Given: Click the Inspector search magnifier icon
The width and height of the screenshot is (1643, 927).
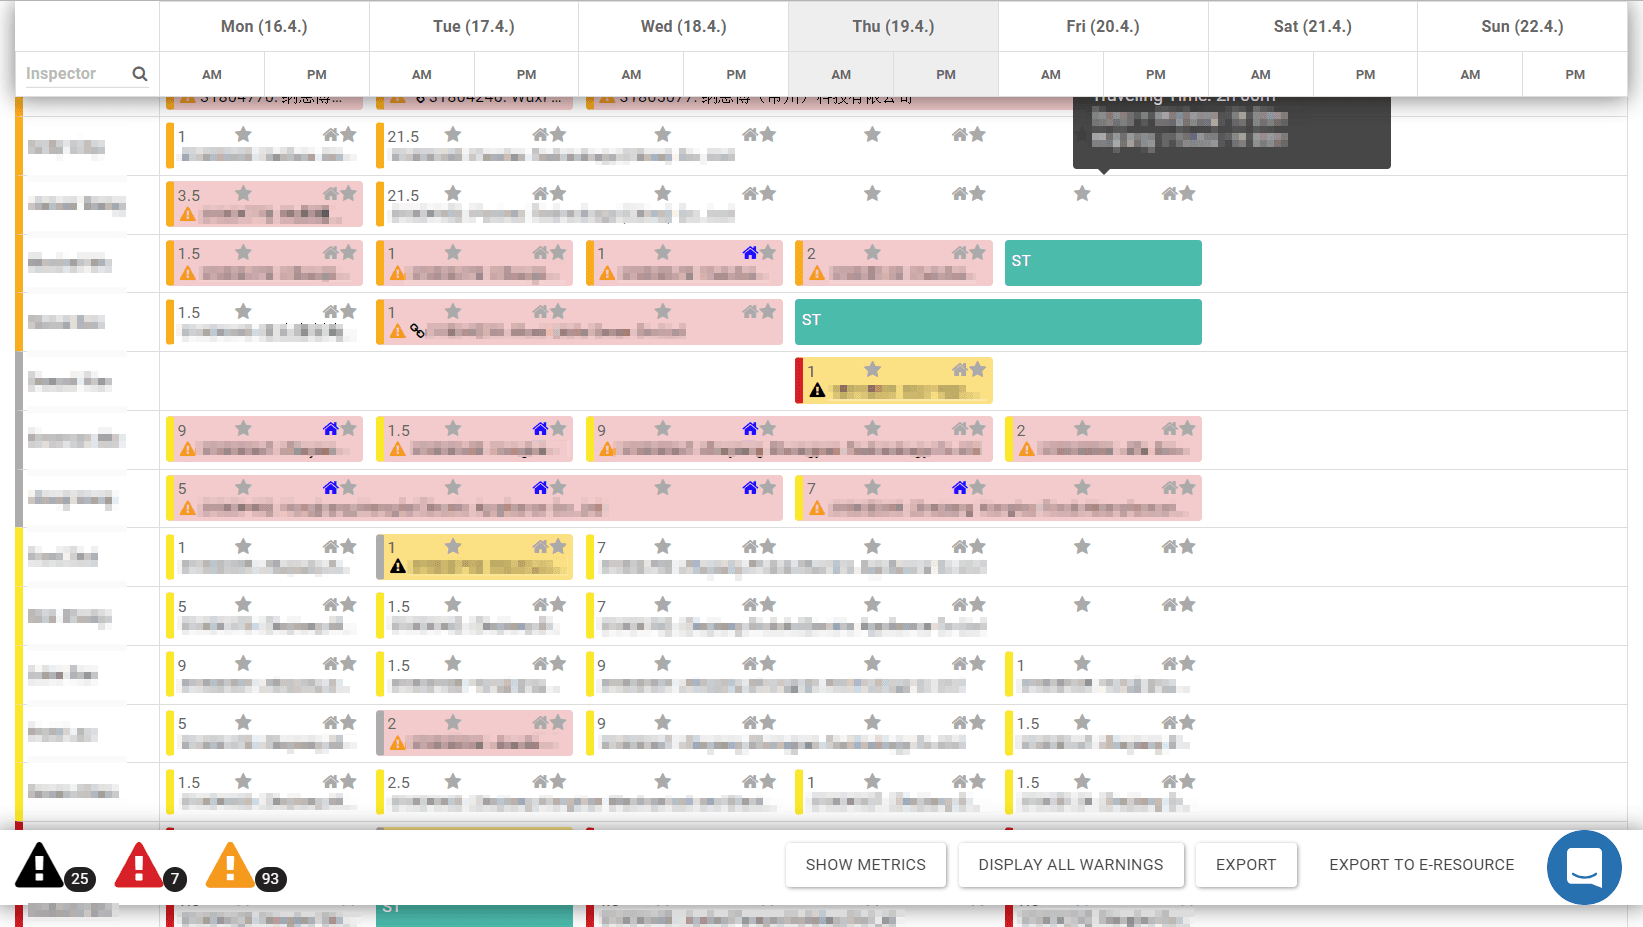Looking at the screenshot, I should coord(140,74).
